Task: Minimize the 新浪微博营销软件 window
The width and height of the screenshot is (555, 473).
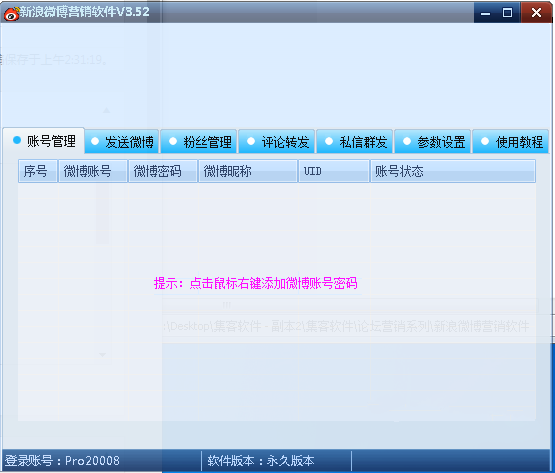Action: point(486,13)
